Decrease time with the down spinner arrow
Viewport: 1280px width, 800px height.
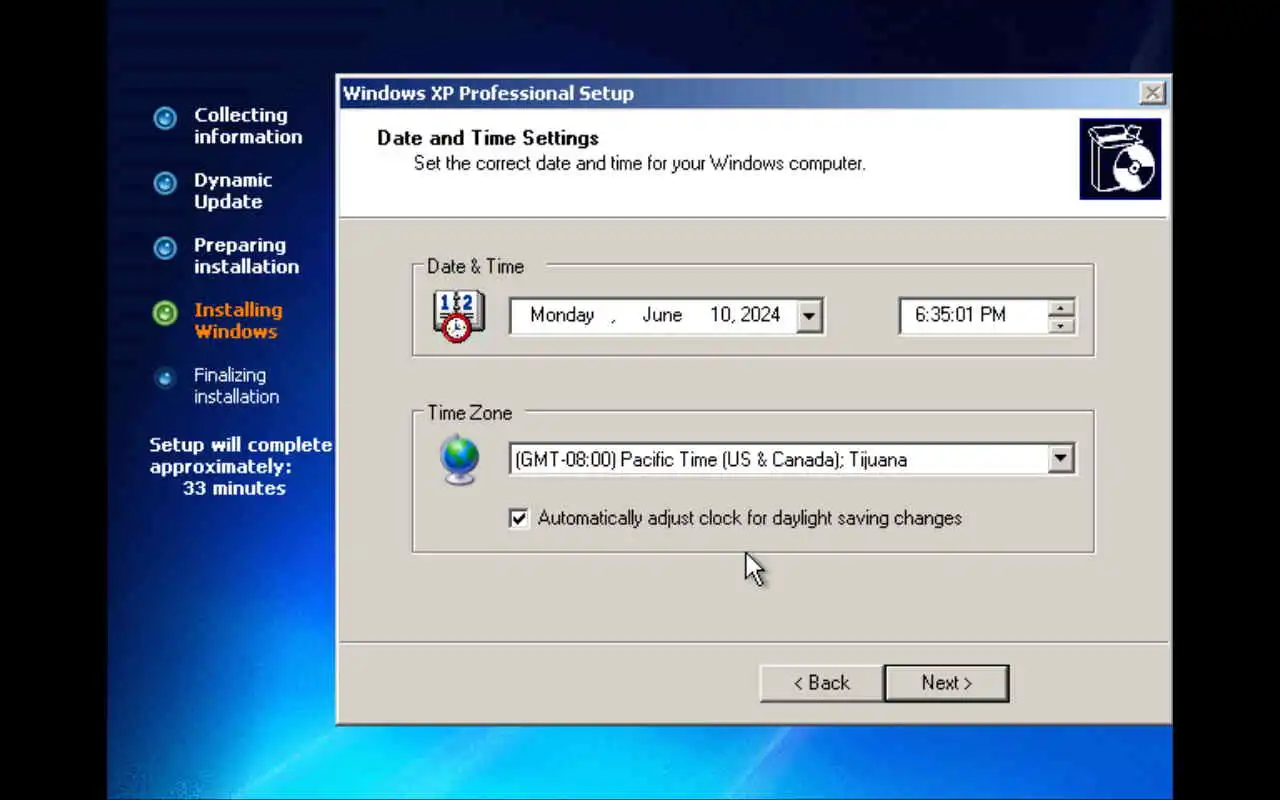1061,325
